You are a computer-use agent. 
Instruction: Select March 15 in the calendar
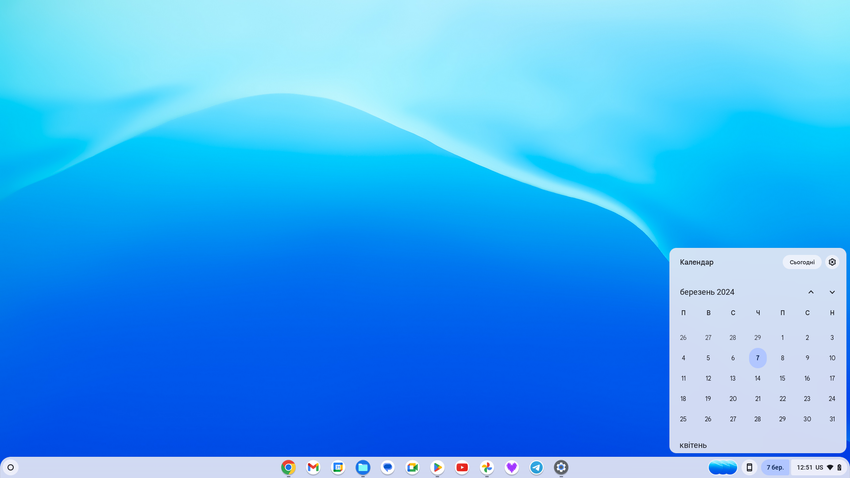782,378
